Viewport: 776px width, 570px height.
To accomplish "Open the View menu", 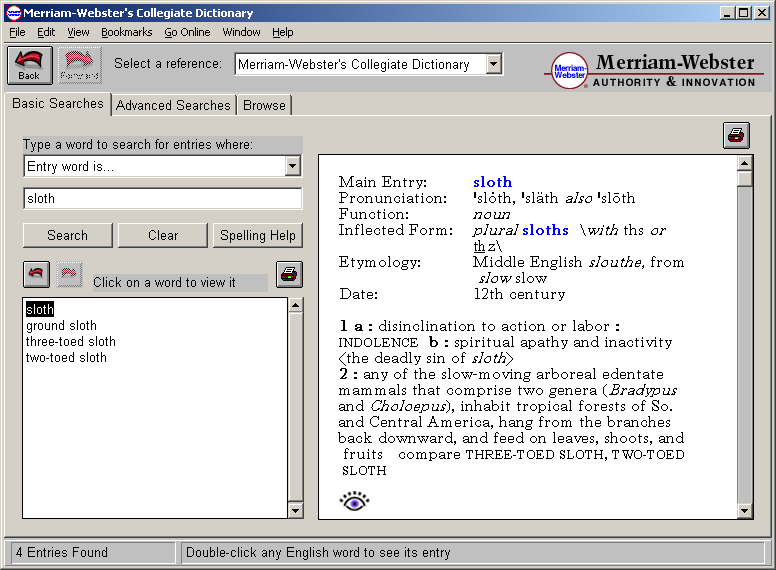I will click(78, 32).
